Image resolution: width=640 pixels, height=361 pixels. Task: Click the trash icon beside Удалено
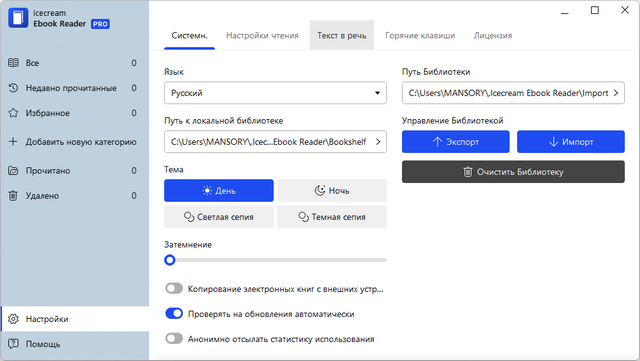pos(13,196)
